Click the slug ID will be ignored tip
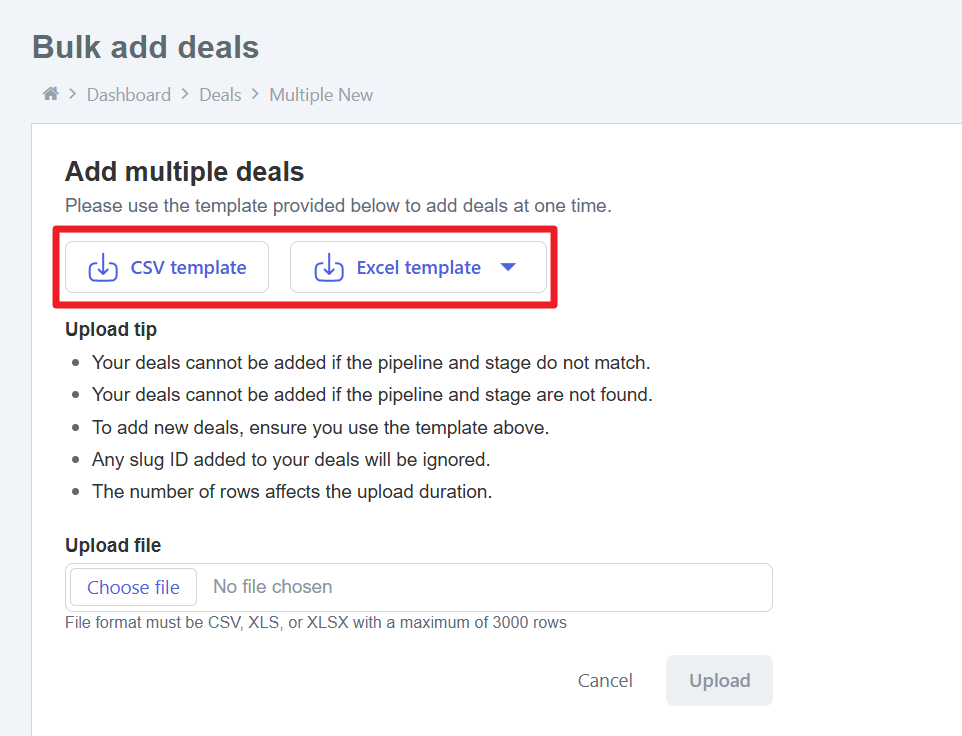 [x=290, y=460]
